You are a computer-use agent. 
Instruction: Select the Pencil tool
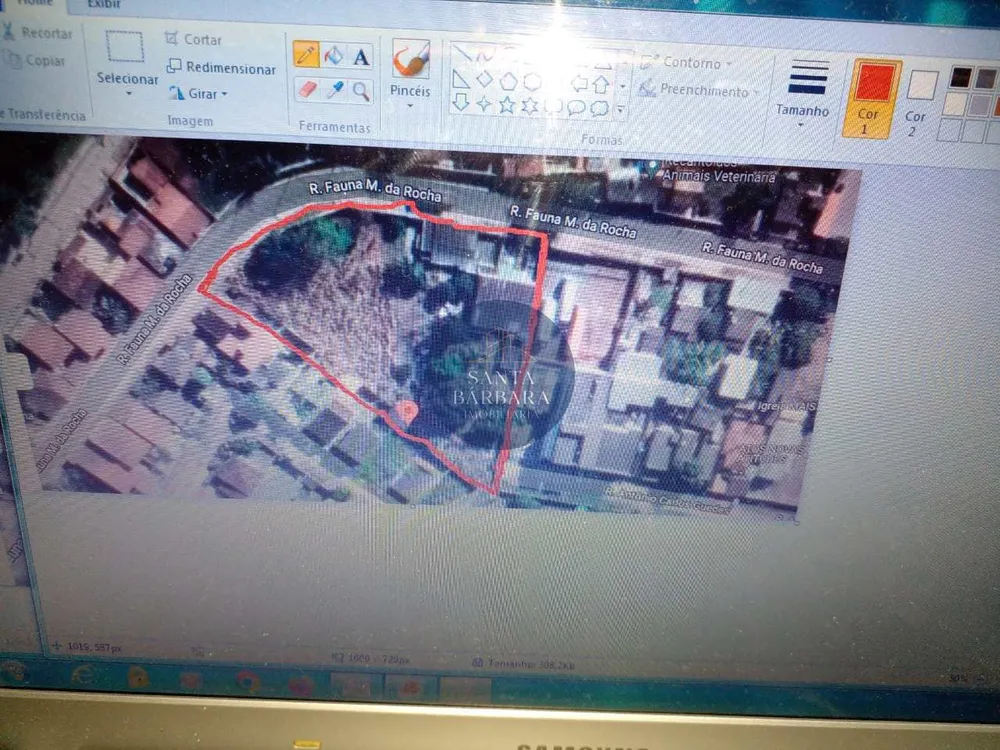(306, 54)
